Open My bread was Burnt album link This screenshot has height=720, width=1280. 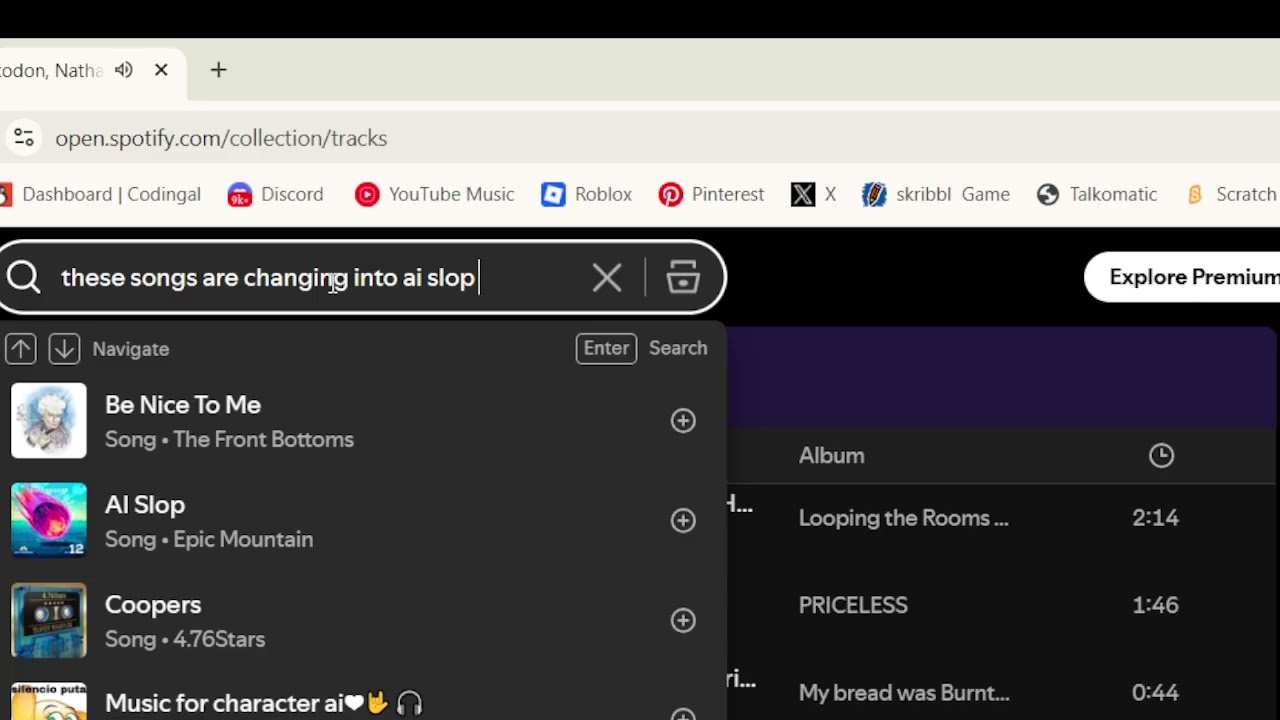(904, 693)
